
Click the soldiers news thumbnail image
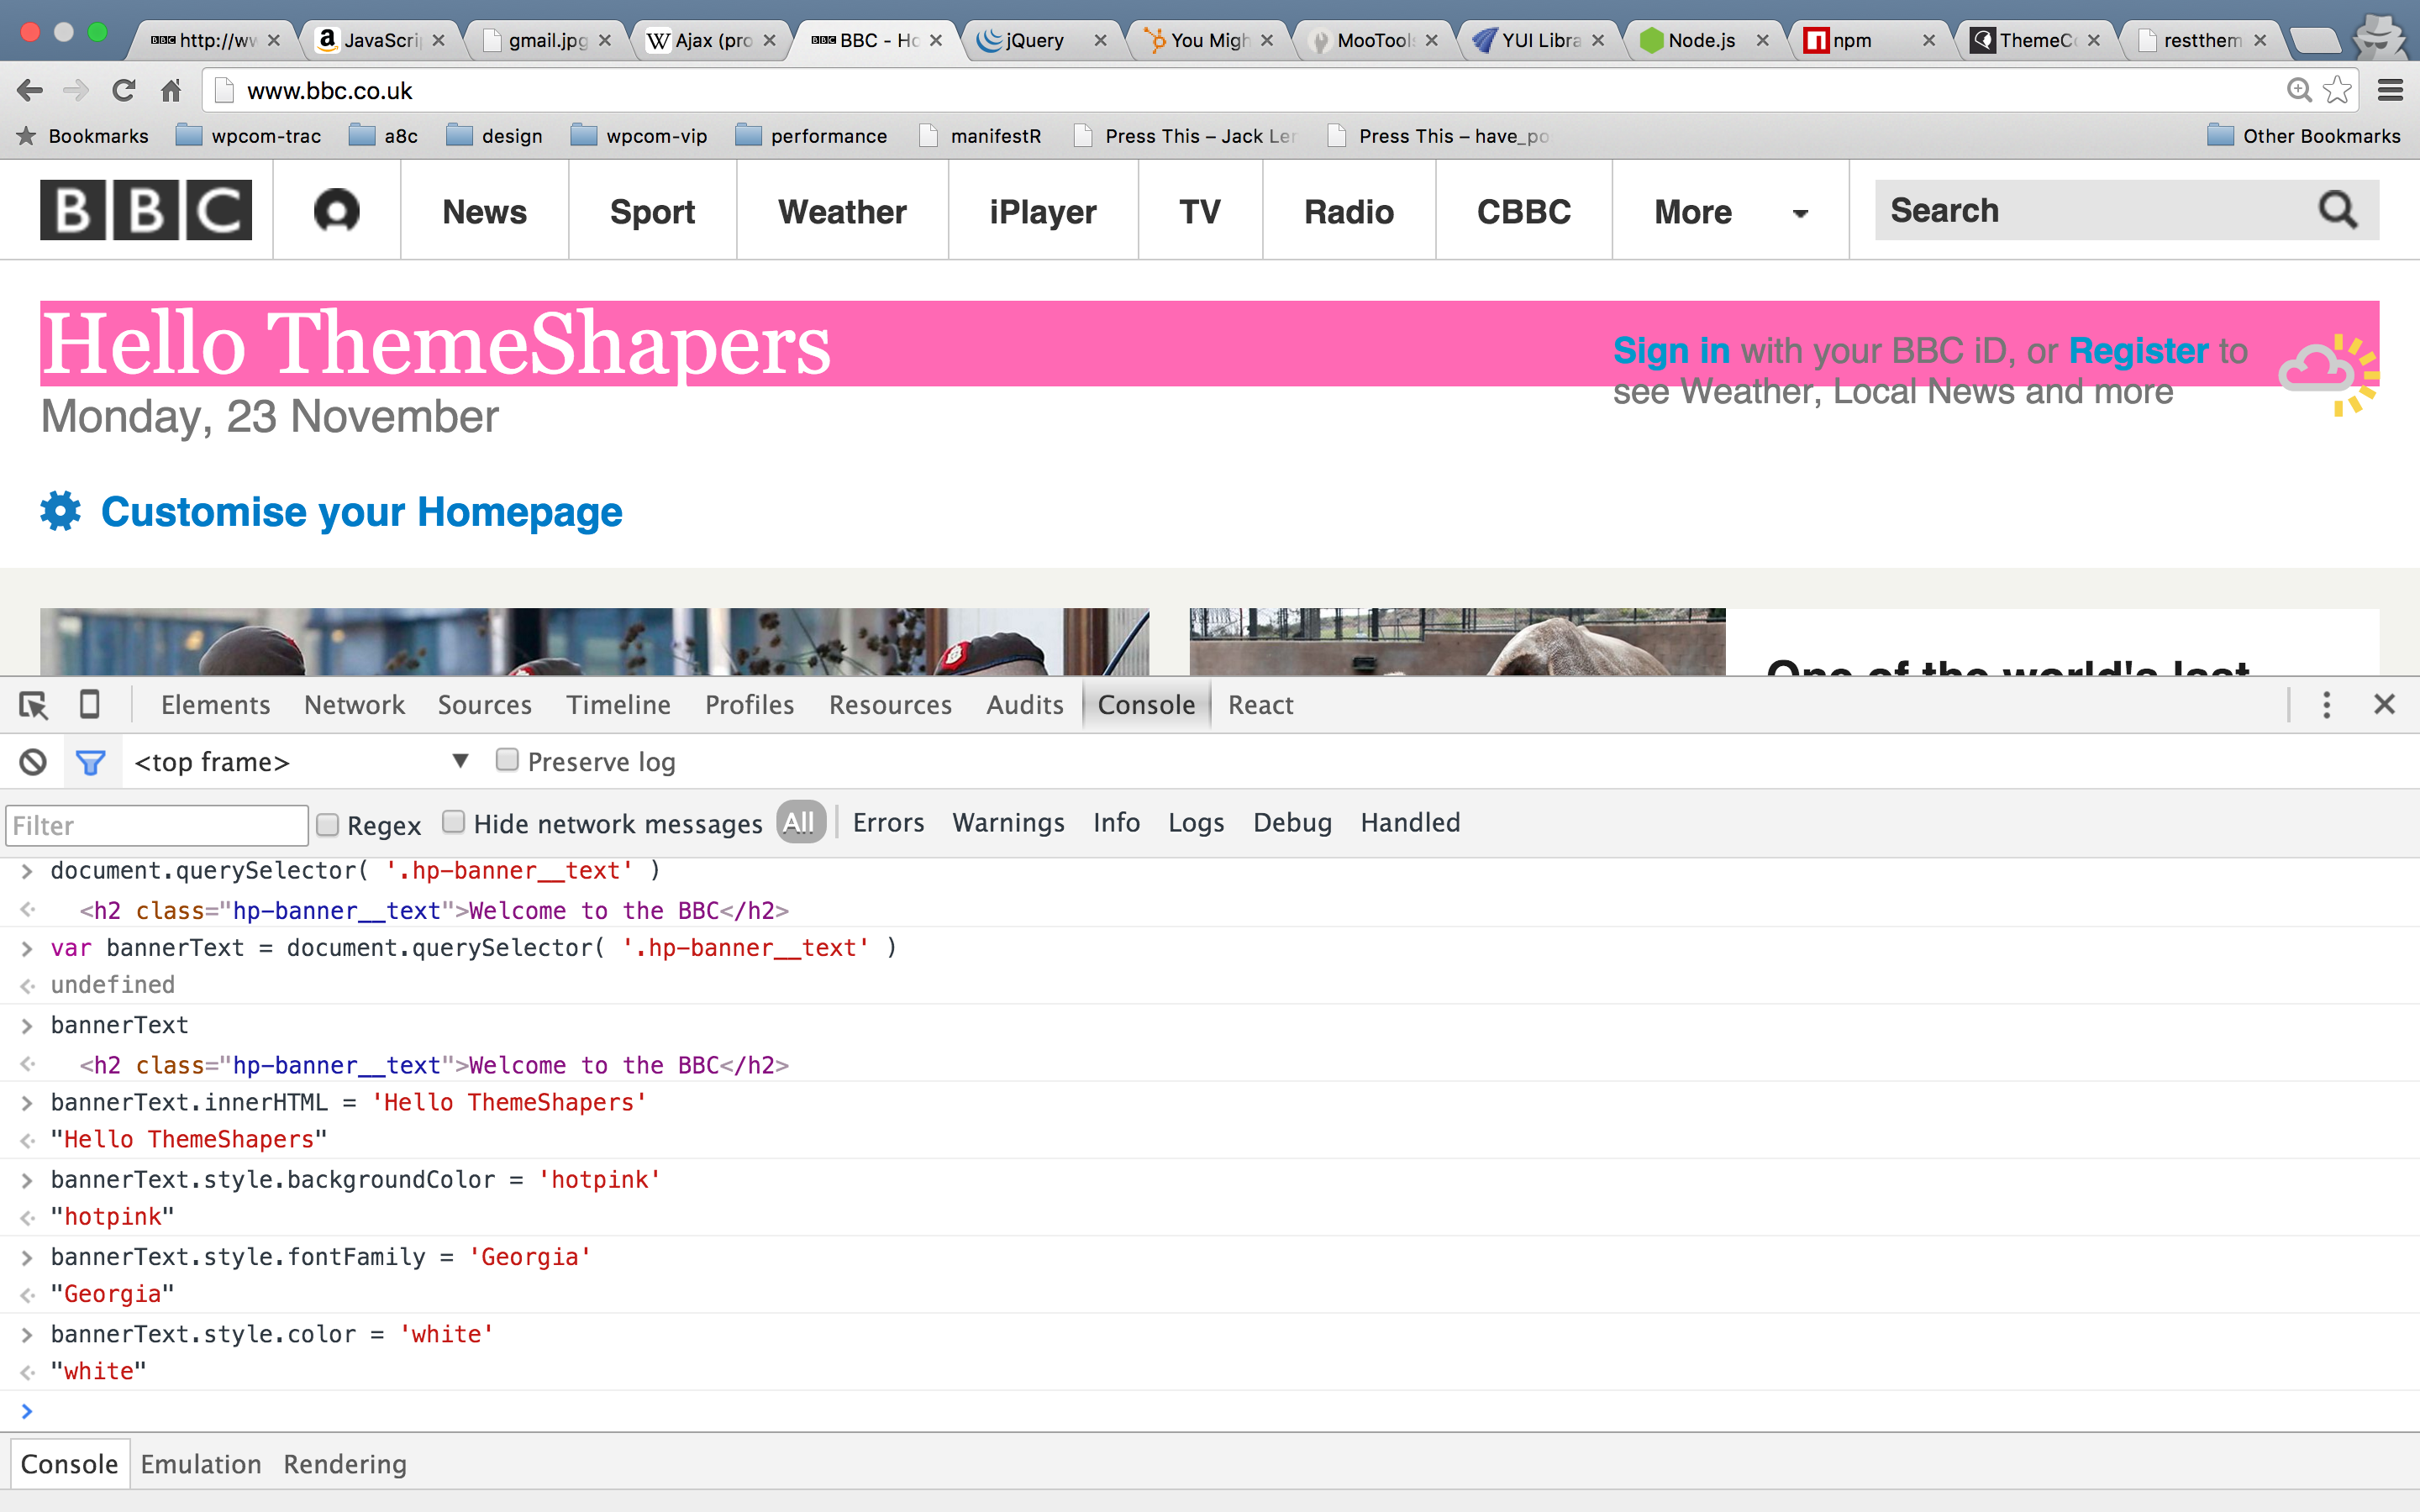click(594, 641)
